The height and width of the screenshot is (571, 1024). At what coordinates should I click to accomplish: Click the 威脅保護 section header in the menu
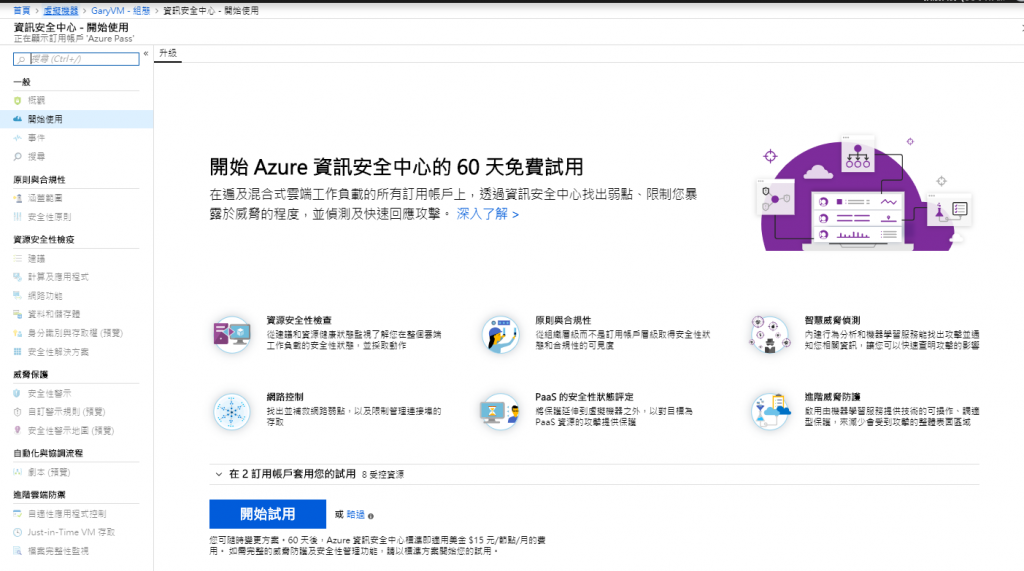(31, 374)
